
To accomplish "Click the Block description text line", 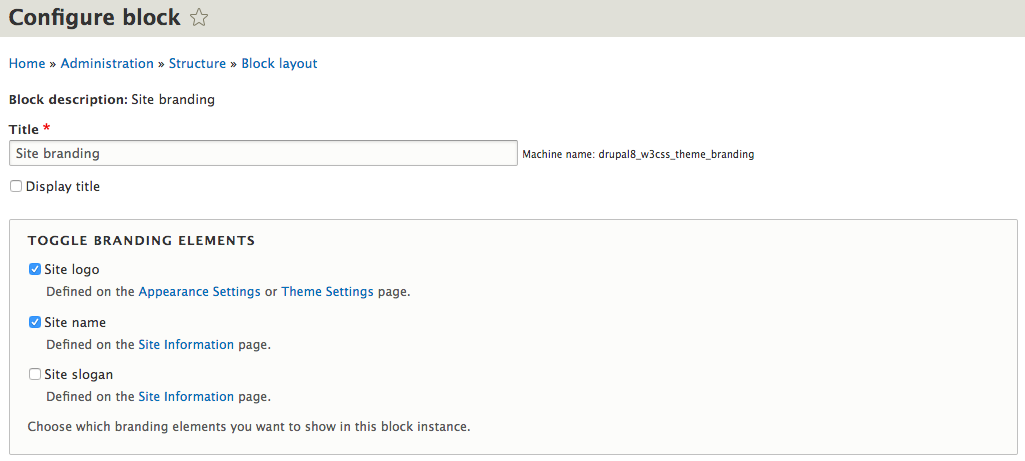I will click(x=112, y=100).
